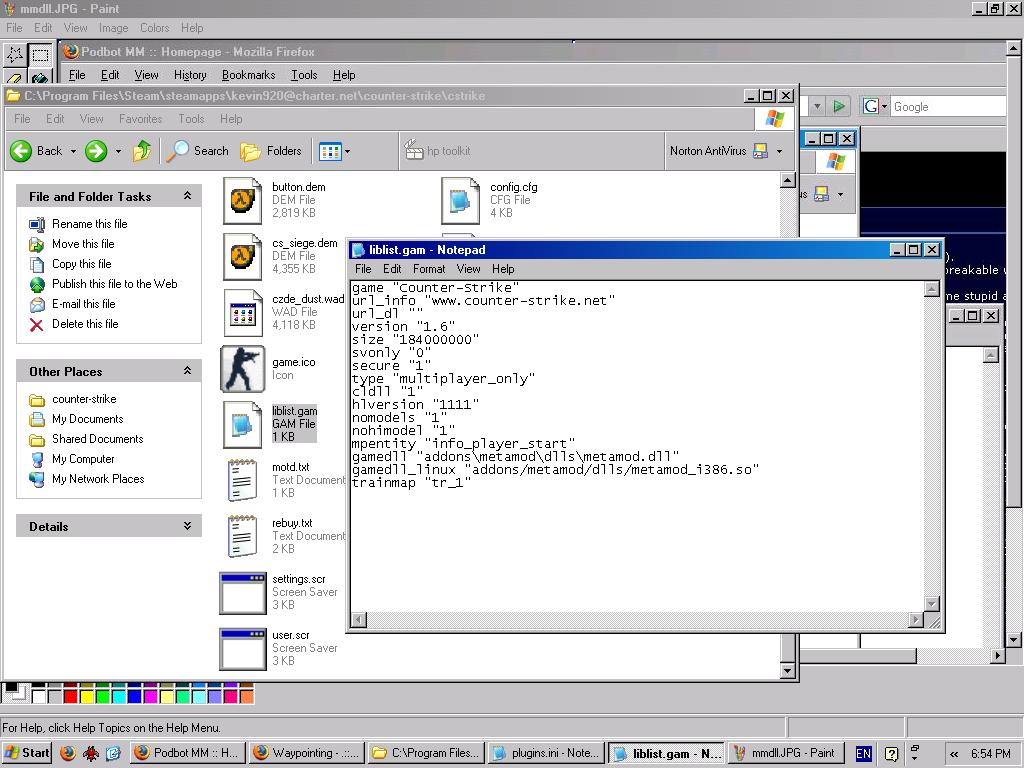Image resolution: width=1024 pixels, height=768 pixels.
Task: Select config.cfg file icon
Action: coord(460,200)
